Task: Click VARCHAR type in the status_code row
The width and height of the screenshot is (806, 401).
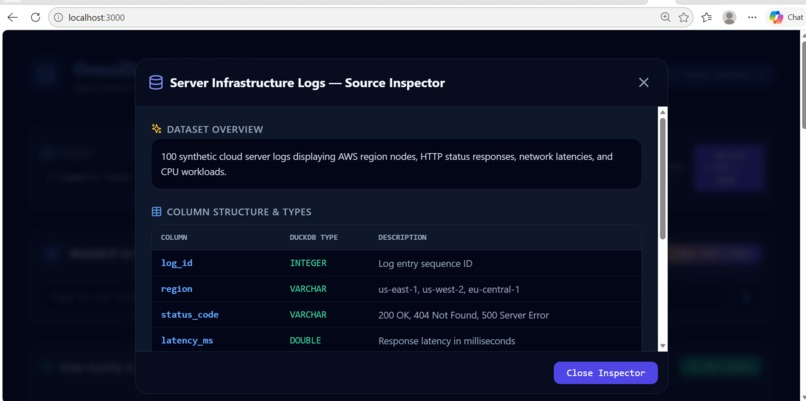Action: pos(308,315)
